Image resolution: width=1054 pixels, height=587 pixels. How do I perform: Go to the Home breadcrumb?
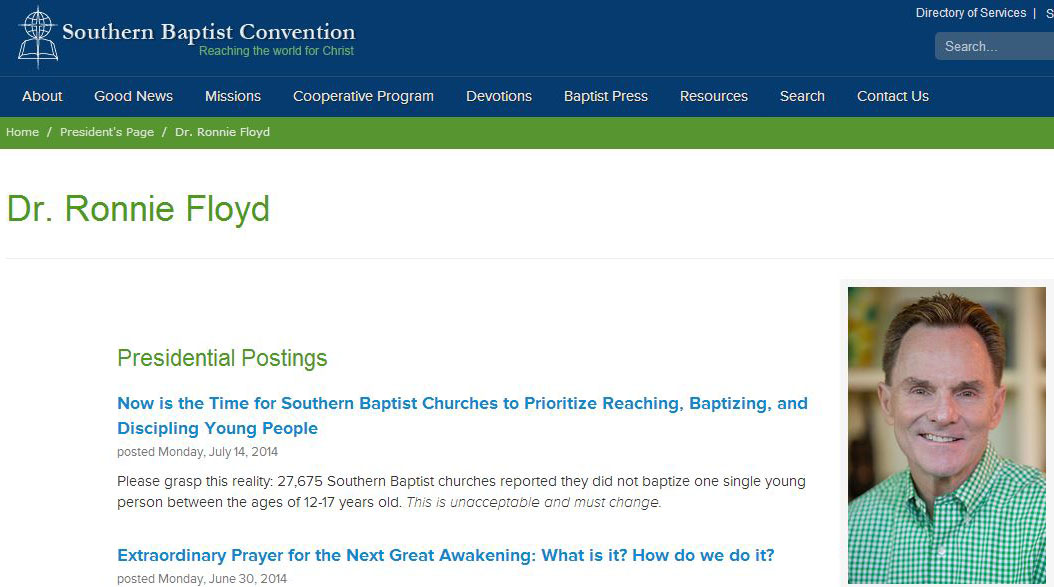click(x=22, y=132)
